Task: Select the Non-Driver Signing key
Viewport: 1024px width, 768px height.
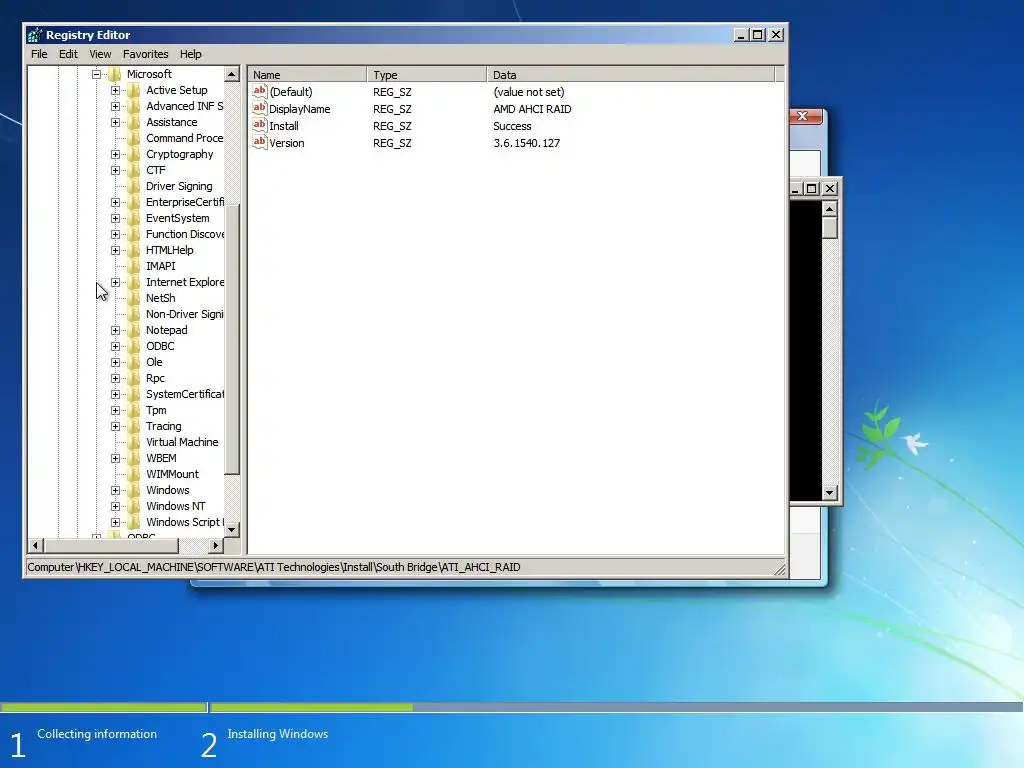Action: [x=184, y=314]
